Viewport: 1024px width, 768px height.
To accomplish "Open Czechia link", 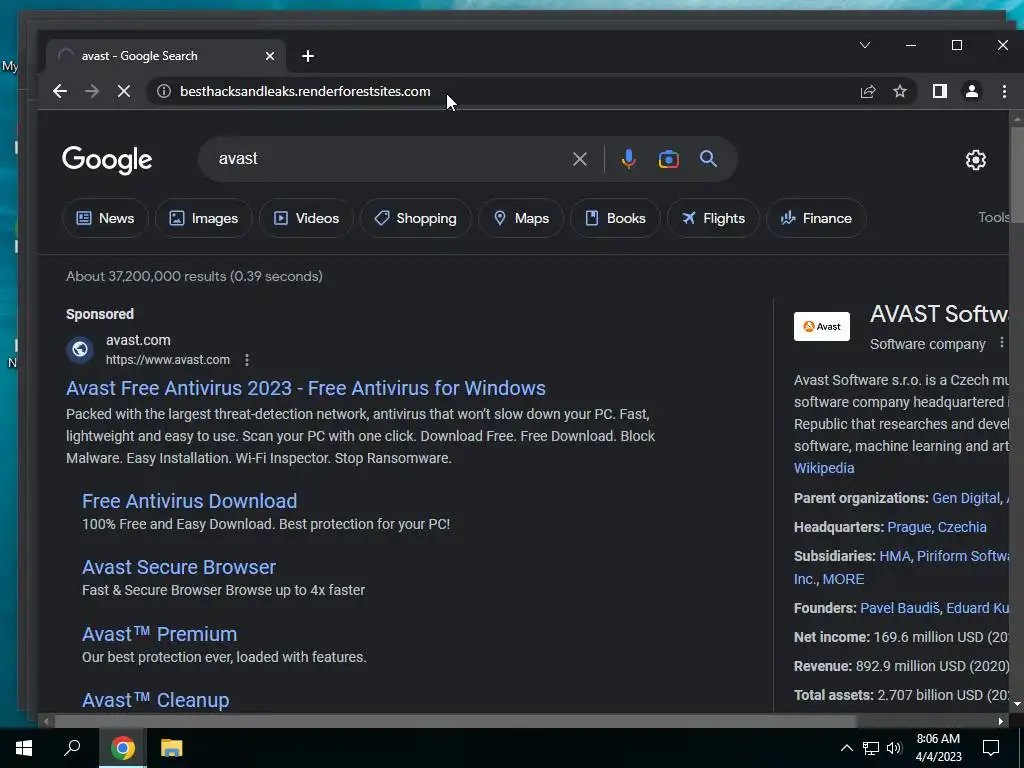I will 962,527.
